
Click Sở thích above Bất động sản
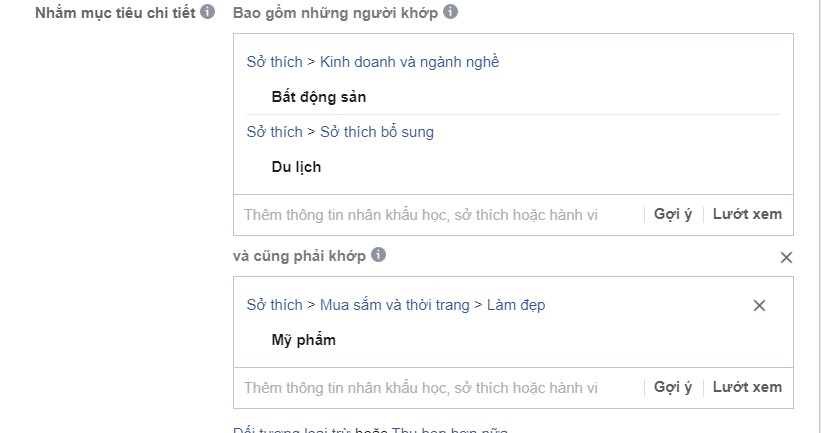tap(274, 62)
